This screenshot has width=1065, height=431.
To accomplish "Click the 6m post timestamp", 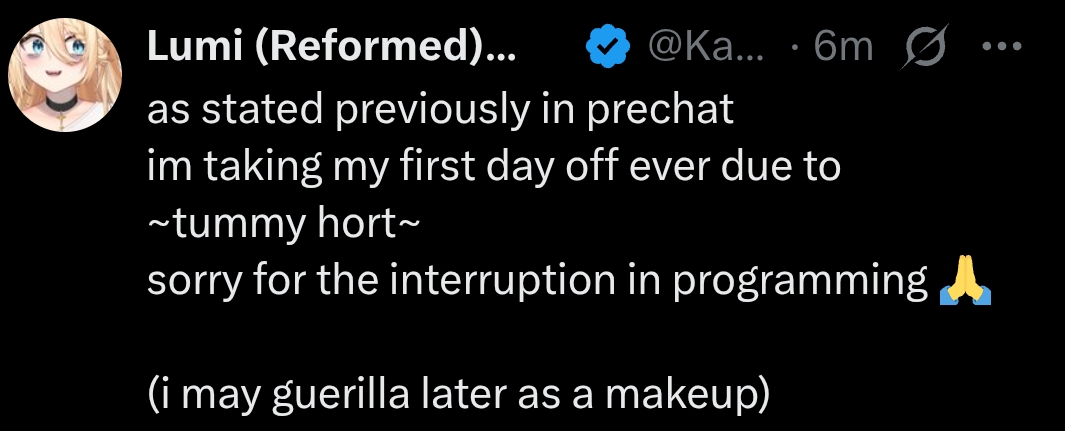I will click(844, 46).
